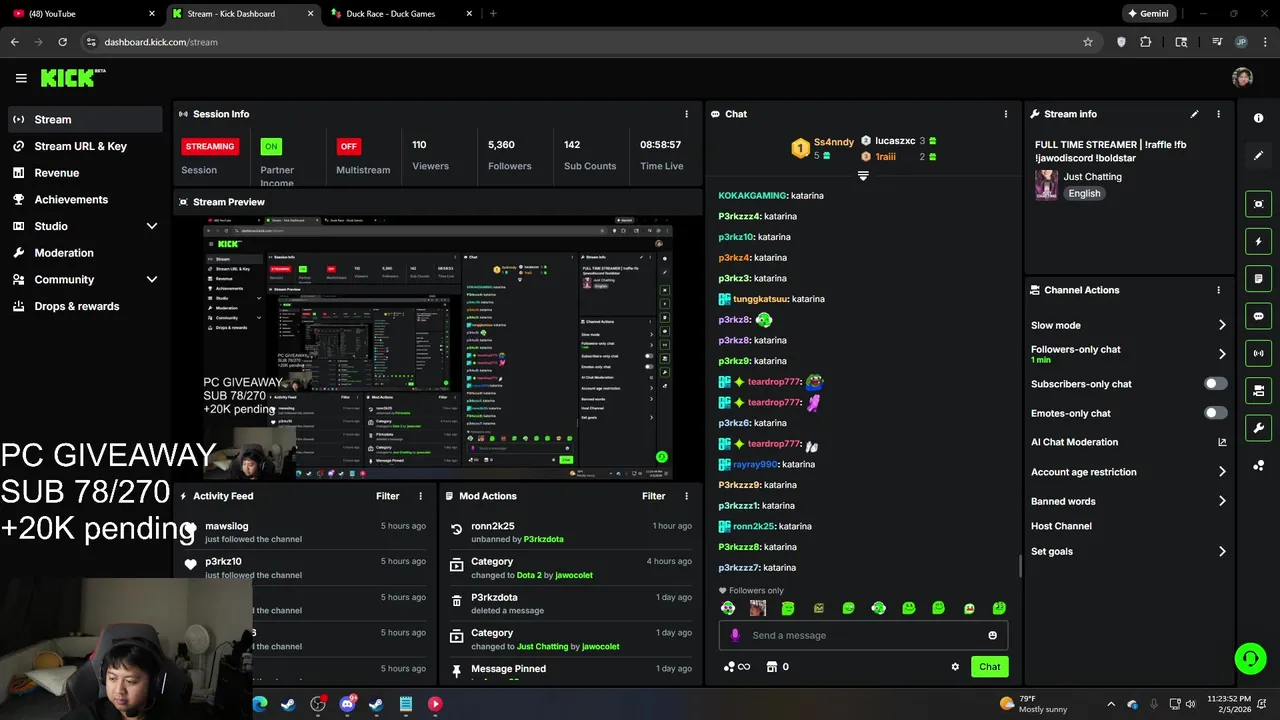The image size is (1280, 720).
Task: Open Mod Actions Filter dropdown
Action: coord(654,496)
